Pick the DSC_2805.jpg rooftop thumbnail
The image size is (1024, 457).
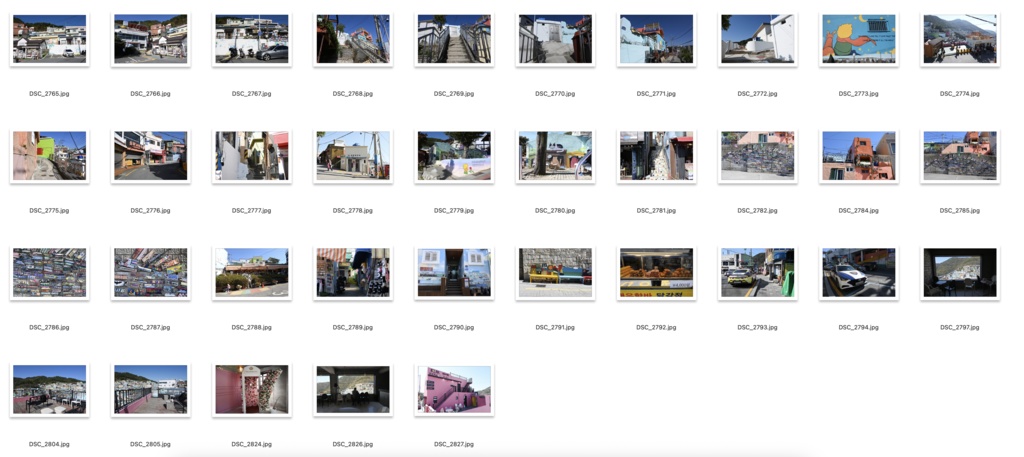coord(151,390)
